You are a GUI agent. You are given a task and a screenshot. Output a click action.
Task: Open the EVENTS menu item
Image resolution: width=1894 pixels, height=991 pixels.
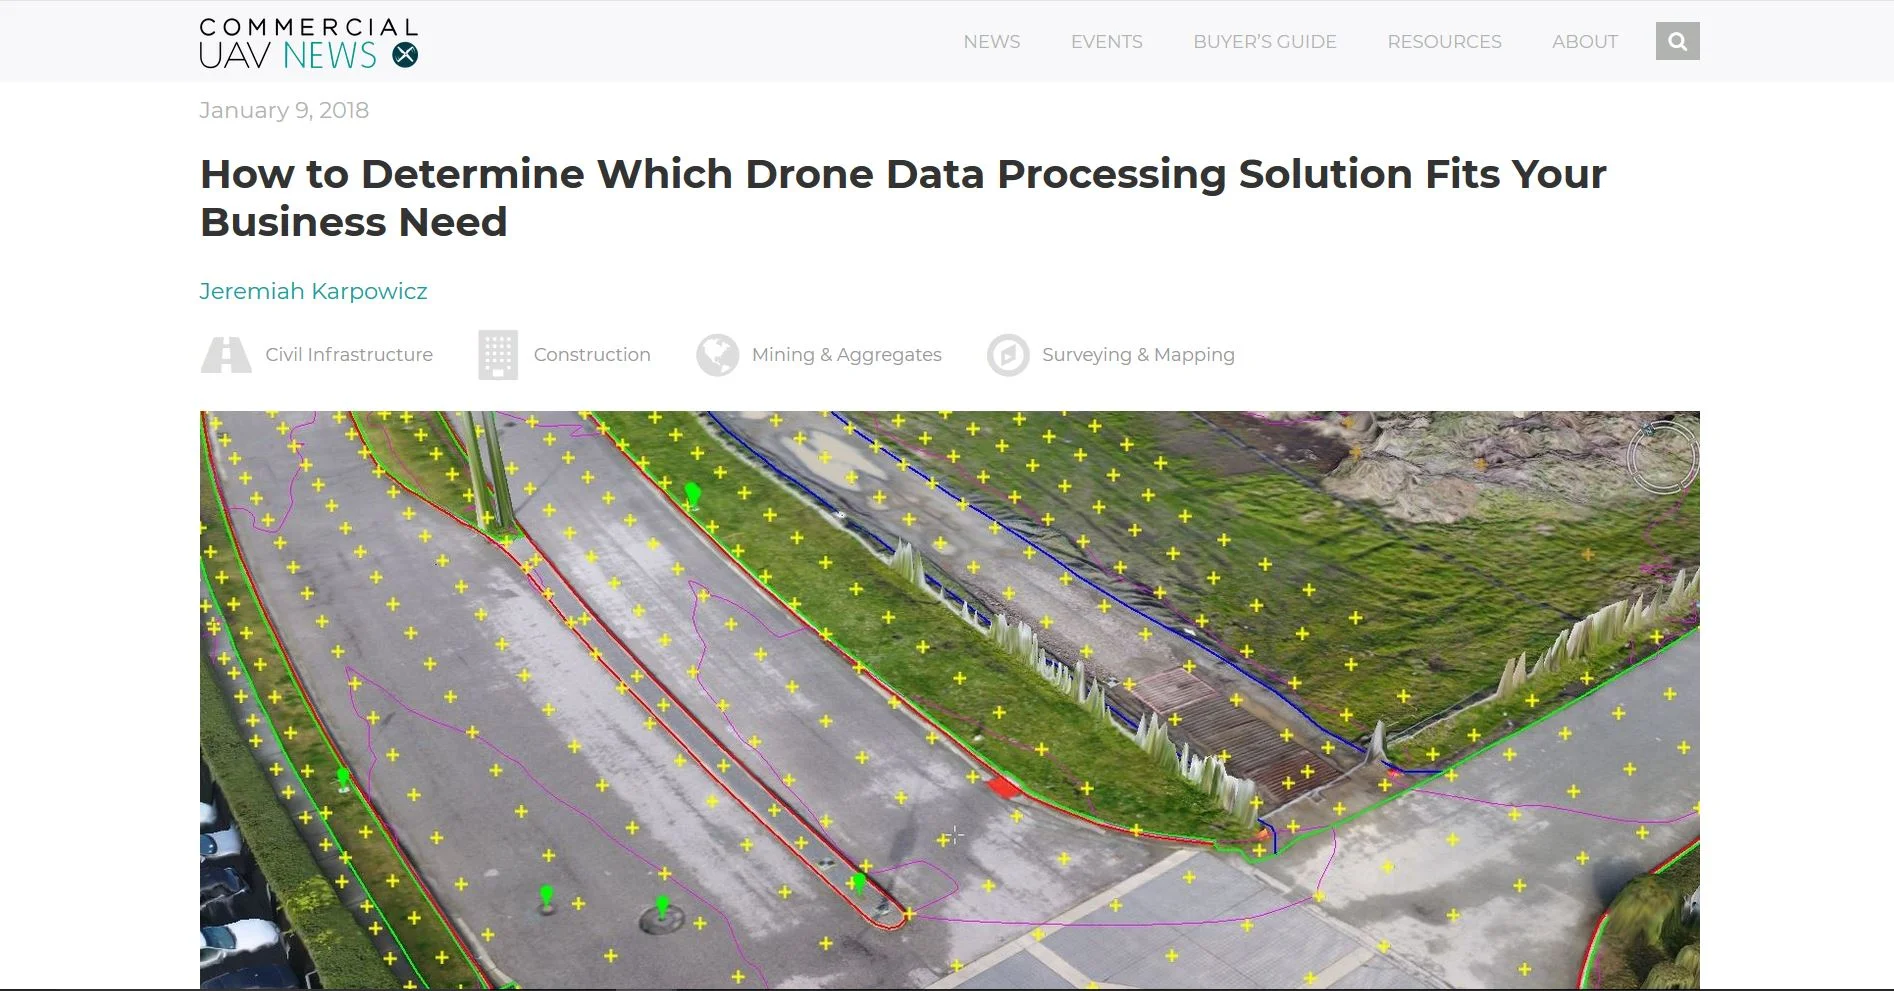tap(1106, 41)
